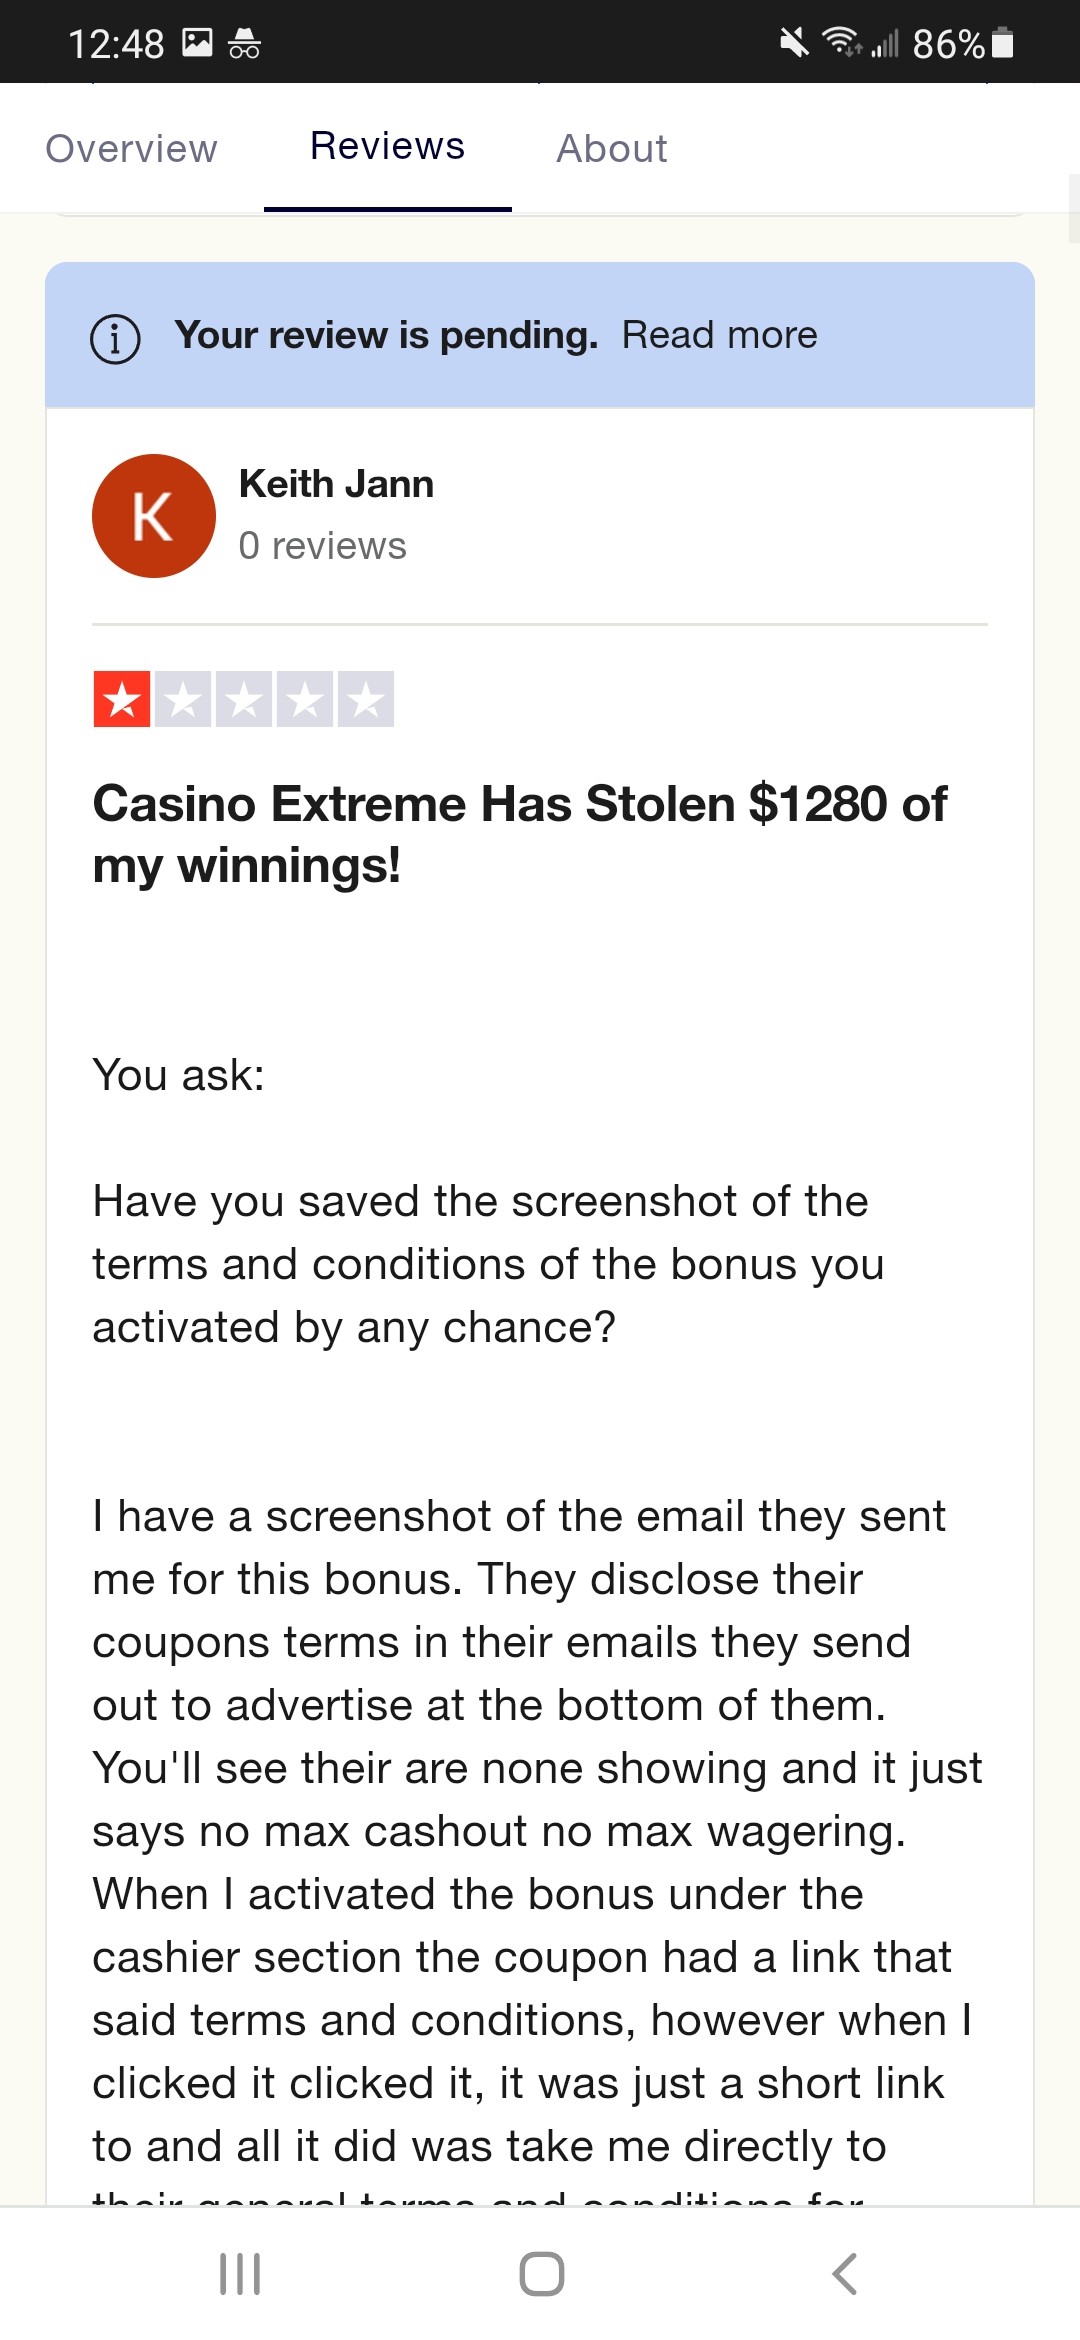The width and height of the screenshot is (1080, 2340).
Task: Tap the Keith Jann avatar circle
Action: (x=154, y=516)
